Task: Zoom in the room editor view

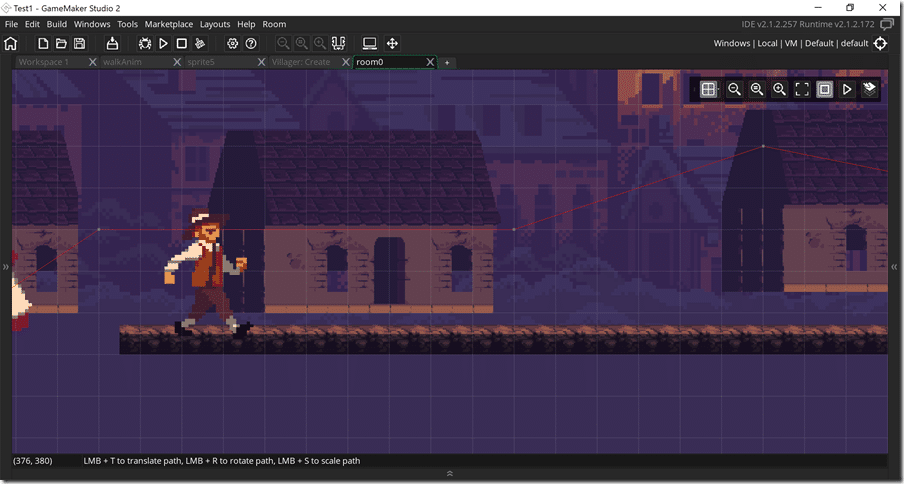Action: pos(779,89)
